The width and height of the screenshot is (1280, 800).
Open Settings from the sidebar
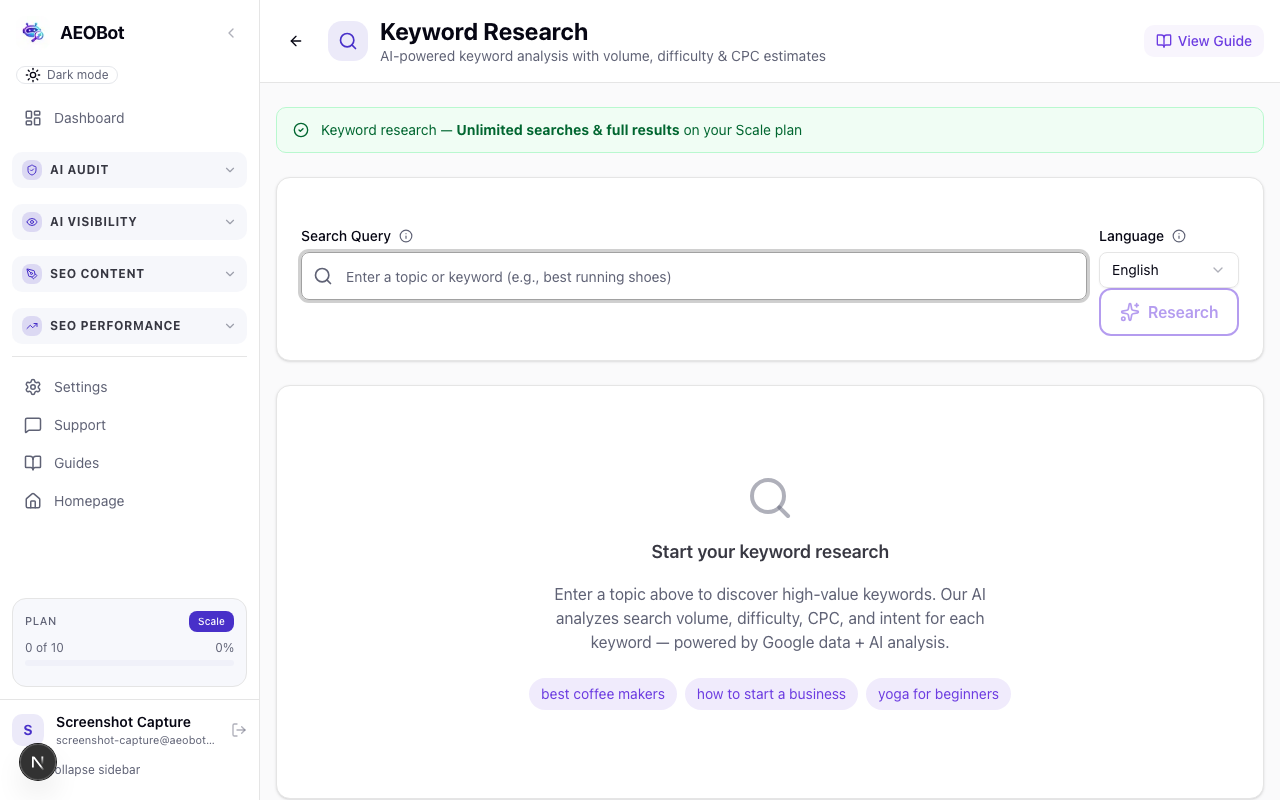pos(129,387)
